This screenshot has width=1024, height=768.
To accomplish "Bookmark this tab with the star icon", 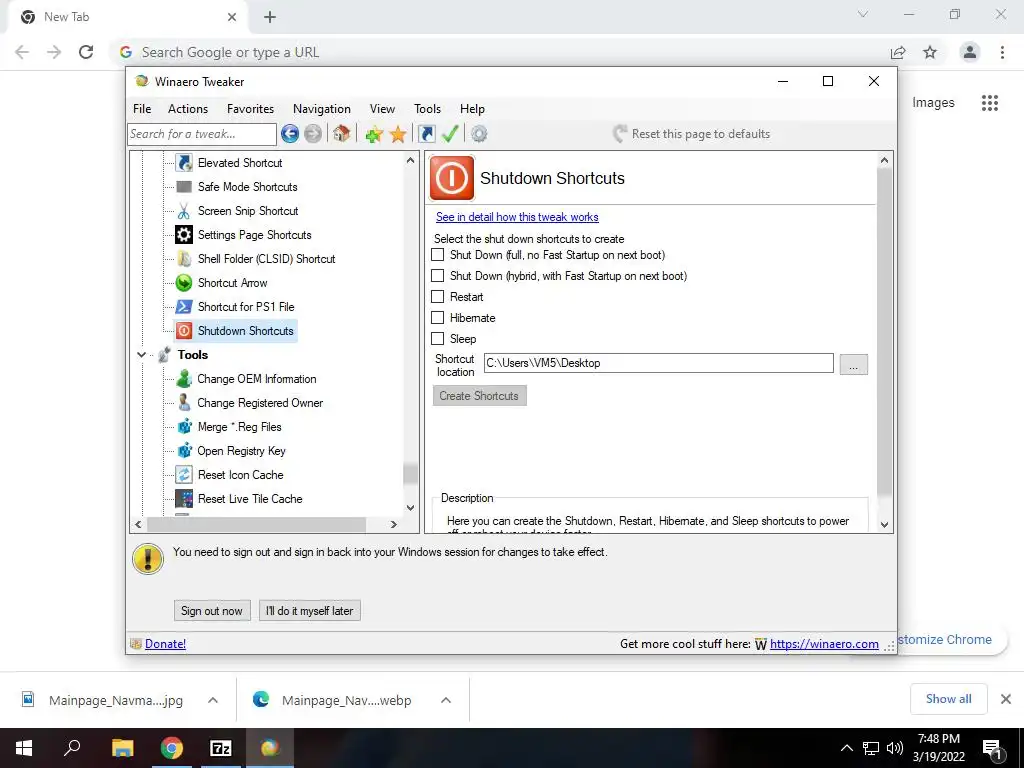I will tap(930, 52).
